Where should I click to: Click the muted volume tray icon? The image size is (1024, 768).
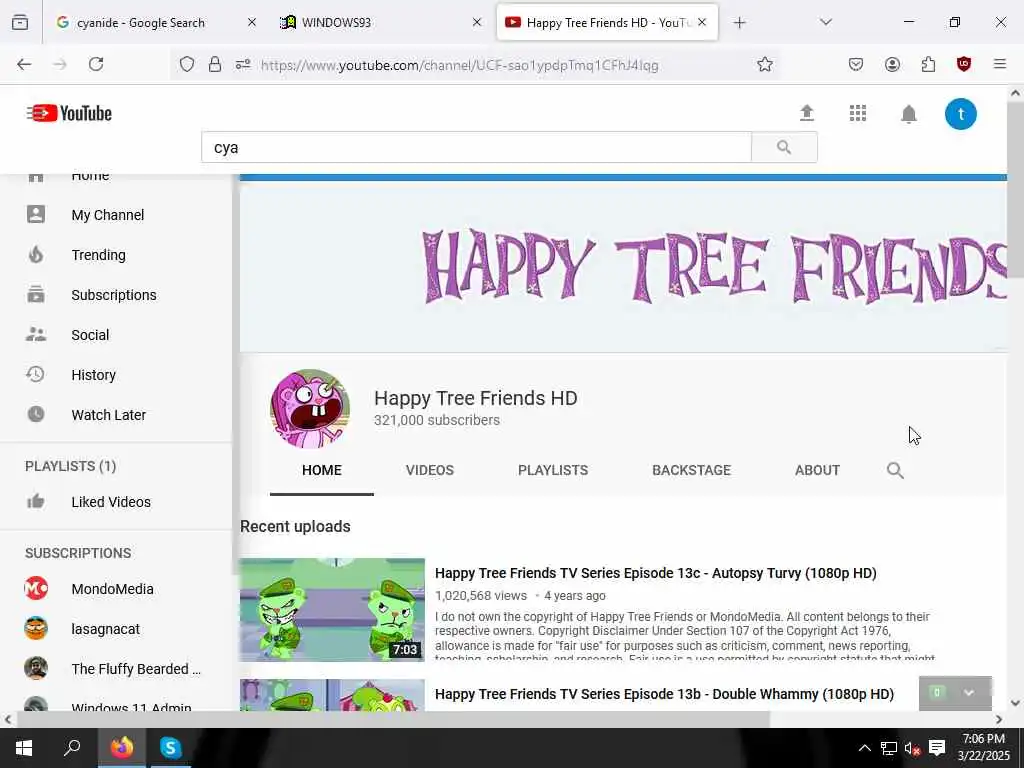coord(912,748)
